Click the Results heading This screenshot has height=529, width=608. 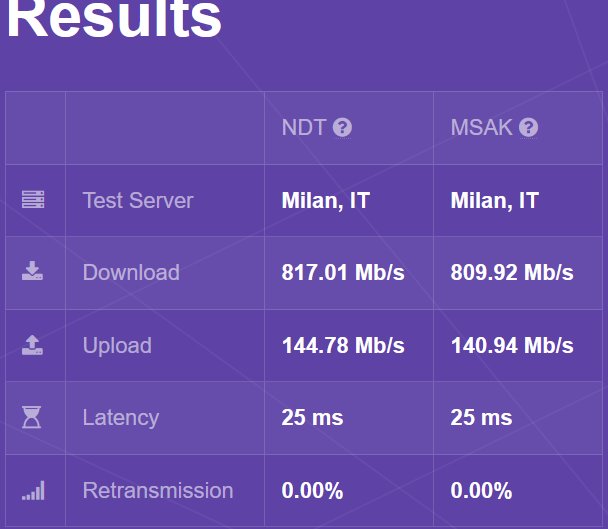[113, 20]
